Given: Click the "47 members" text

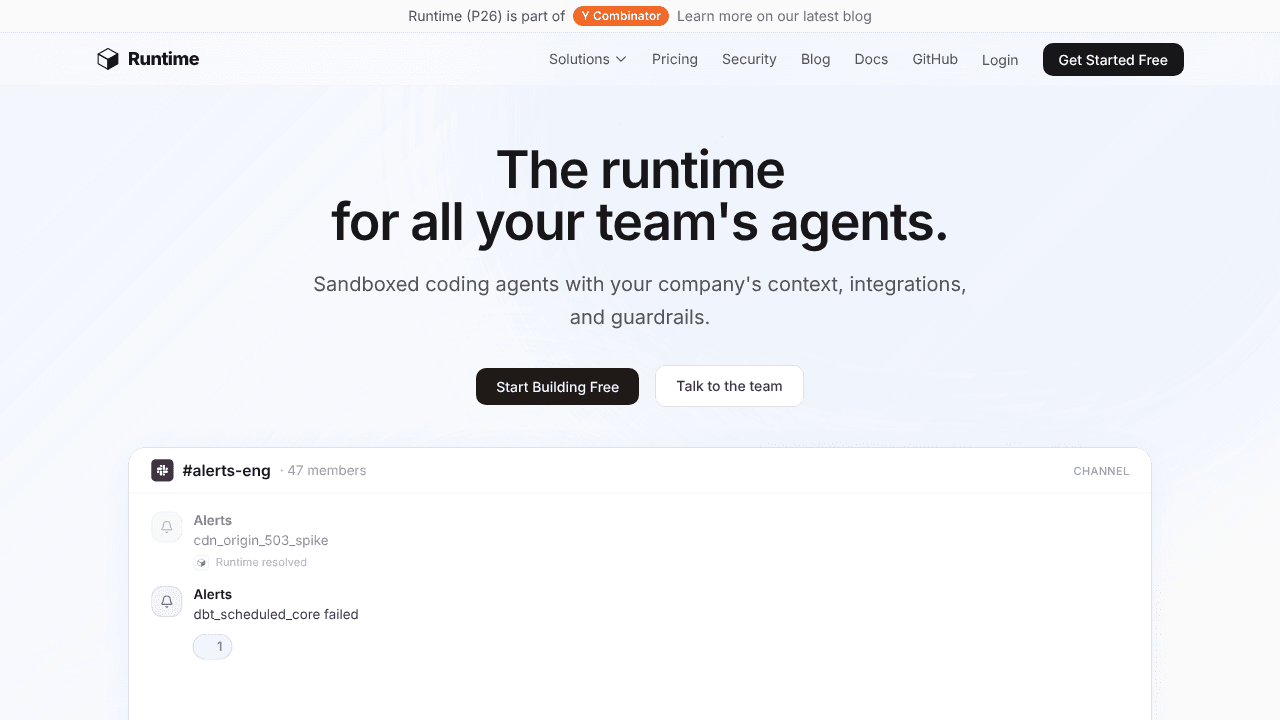Looking at the screenshot, I should (327, 470).
